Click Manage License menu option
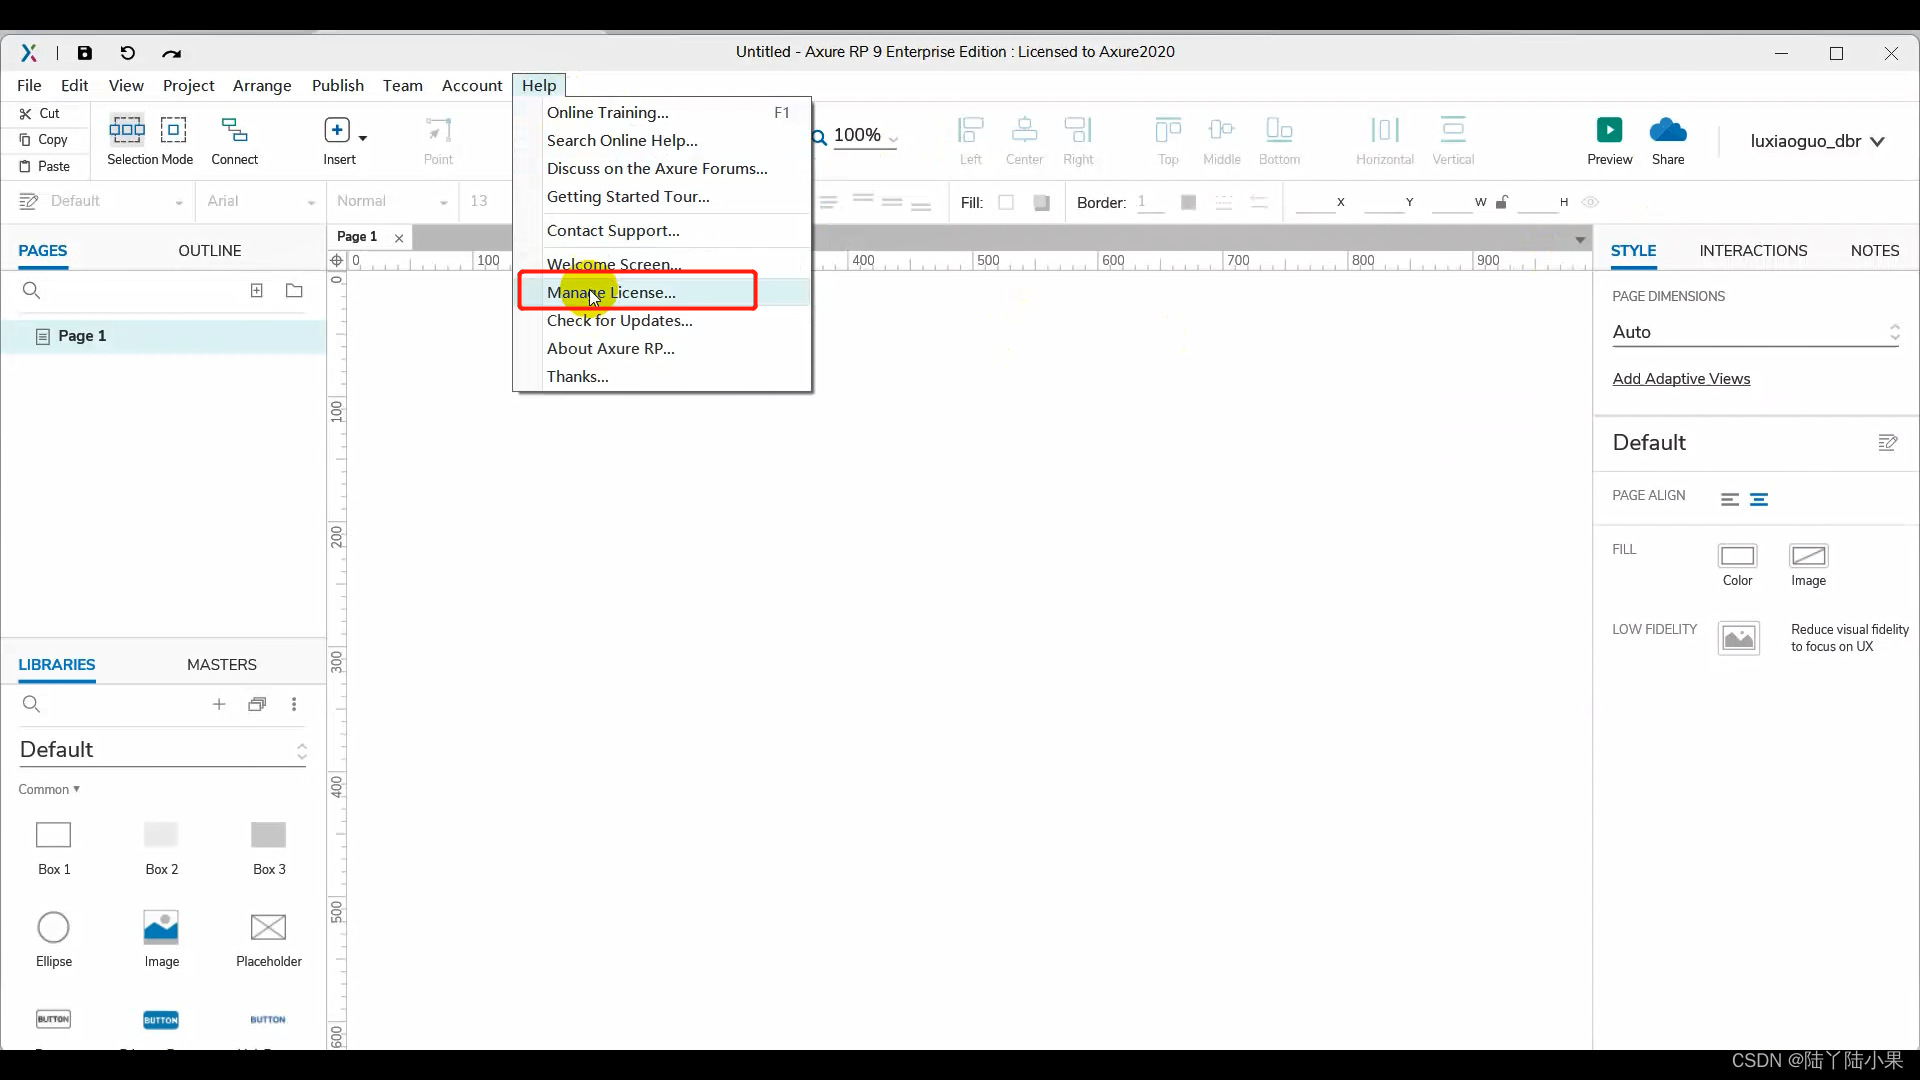Image resolution: width=1920 pixels, height=1080 pixels. click(x=611, y=291)
